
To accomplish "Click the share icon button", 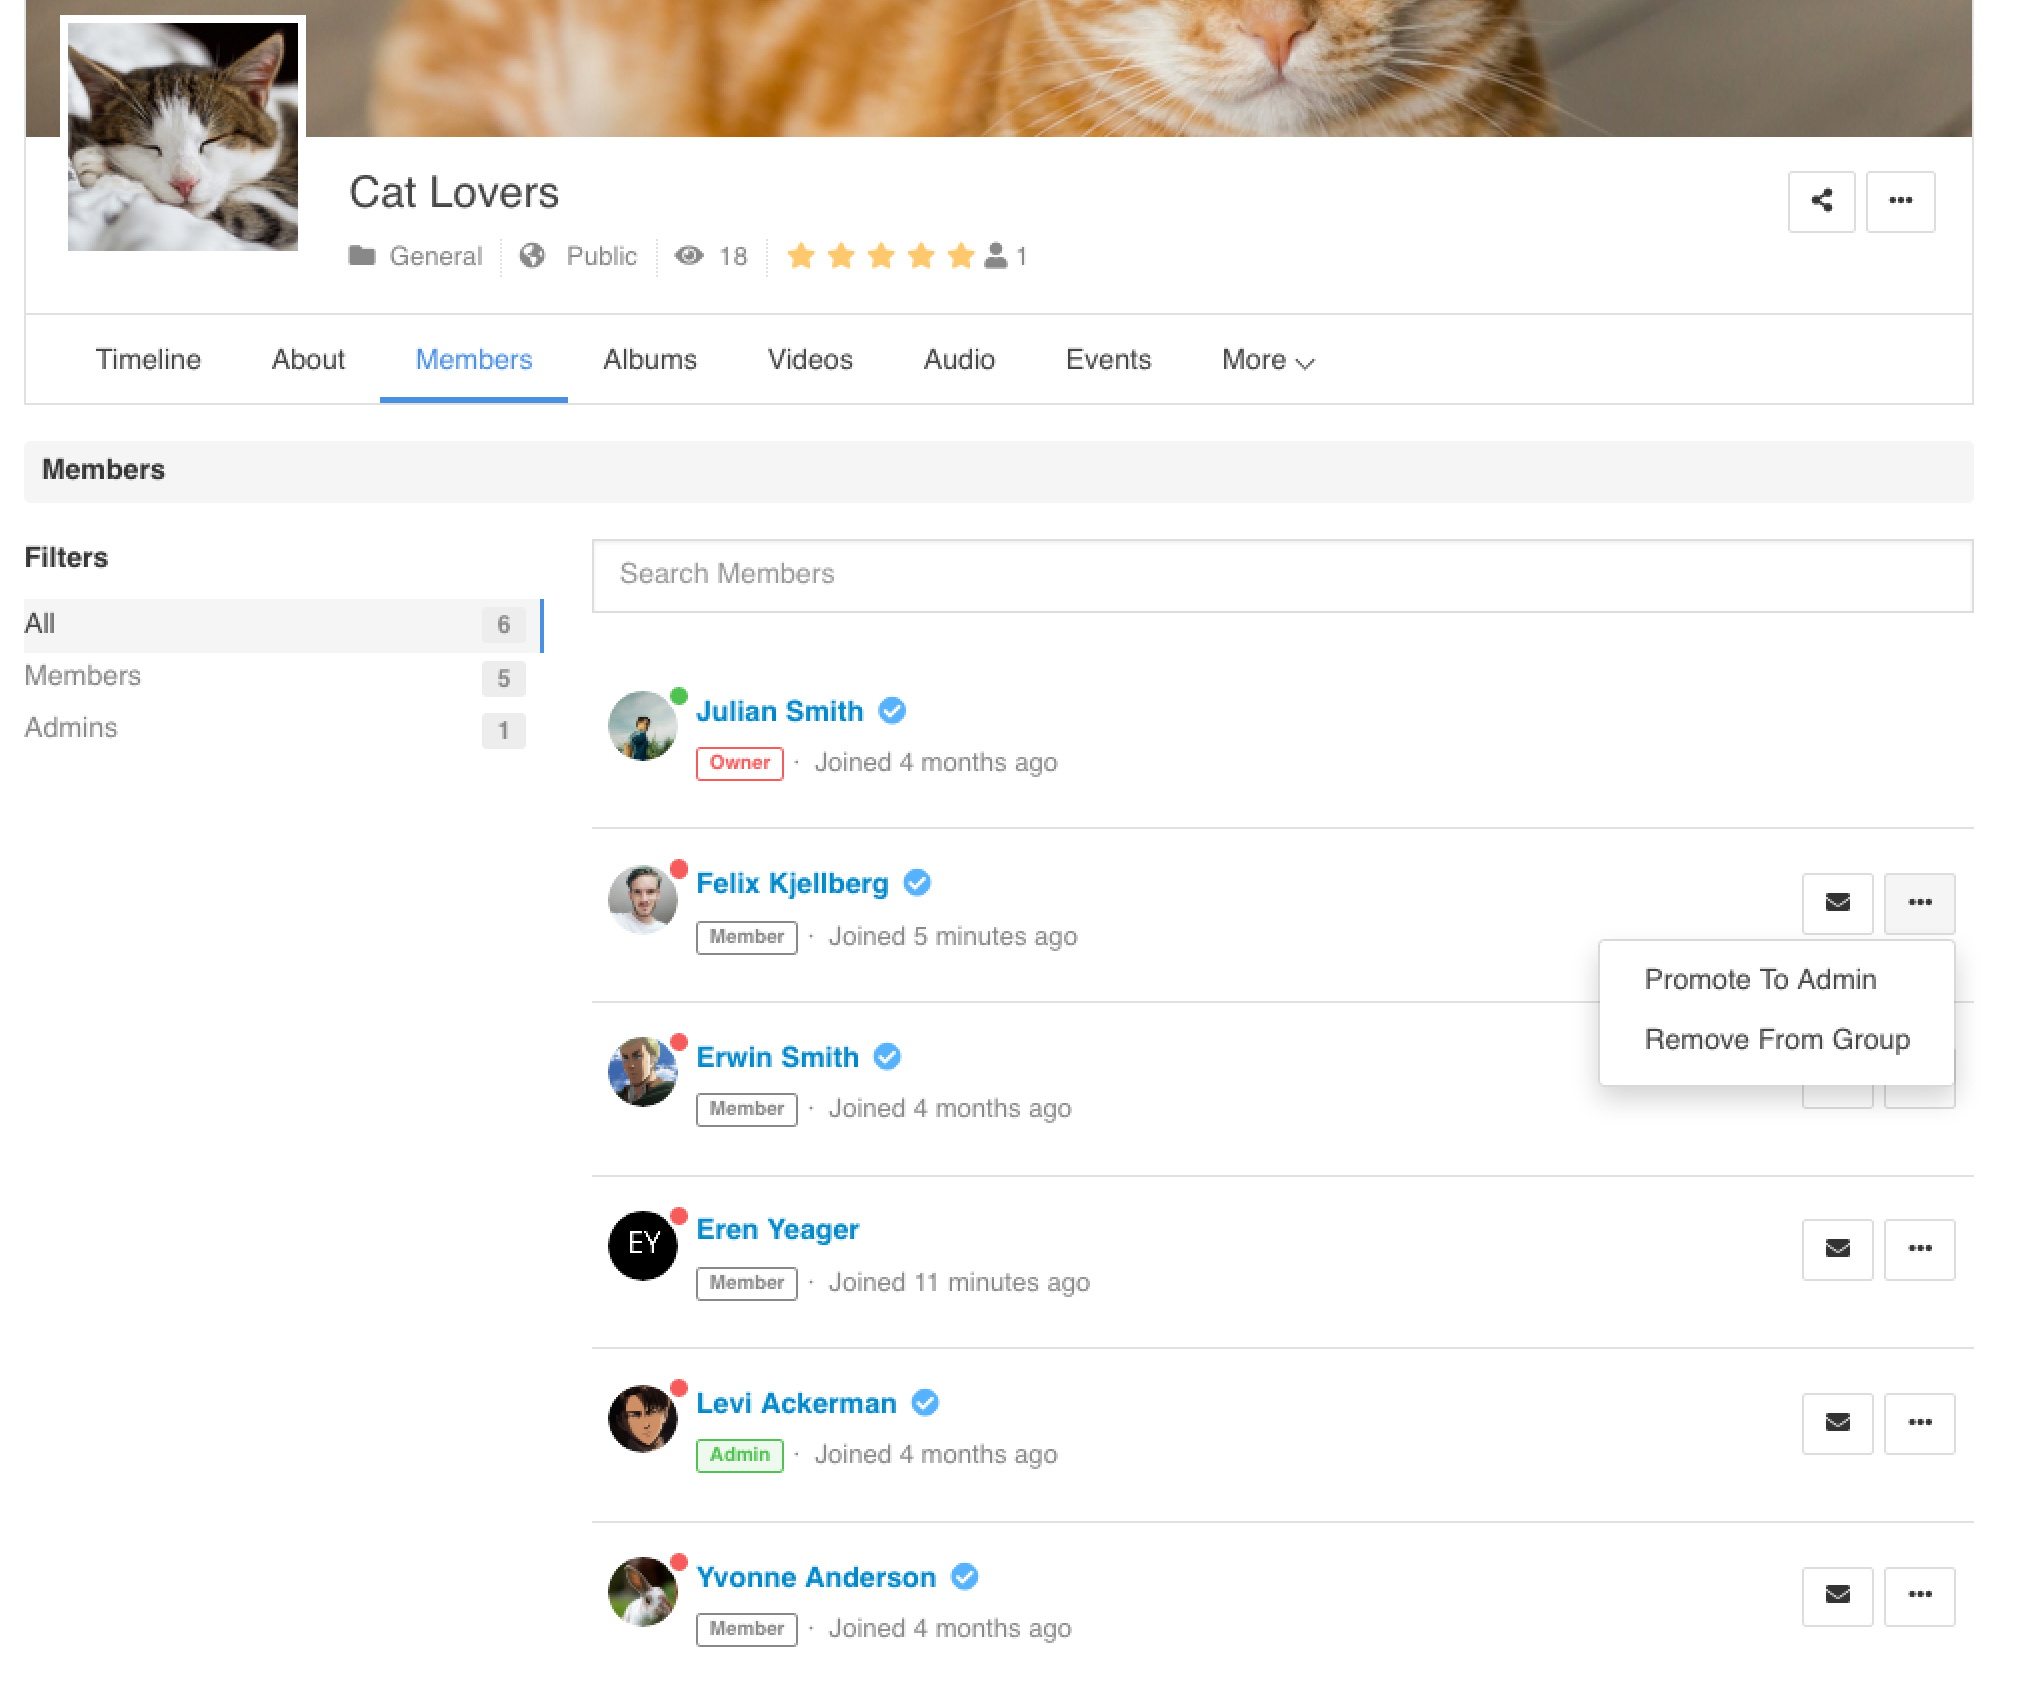I will 1821,201.
